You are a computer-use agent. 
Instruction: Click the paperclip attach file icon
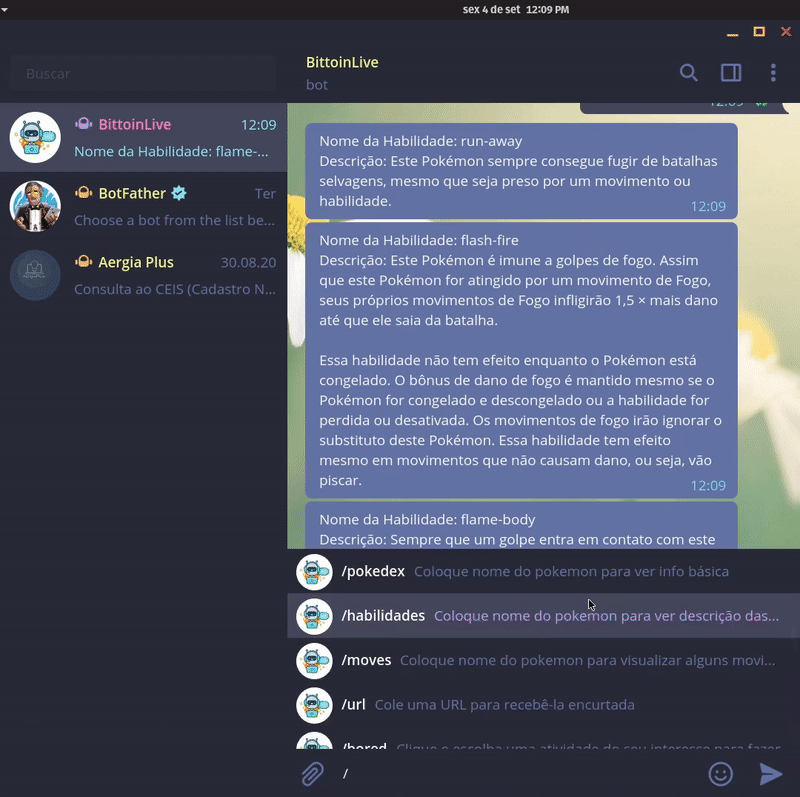click(x=312, y=774)
